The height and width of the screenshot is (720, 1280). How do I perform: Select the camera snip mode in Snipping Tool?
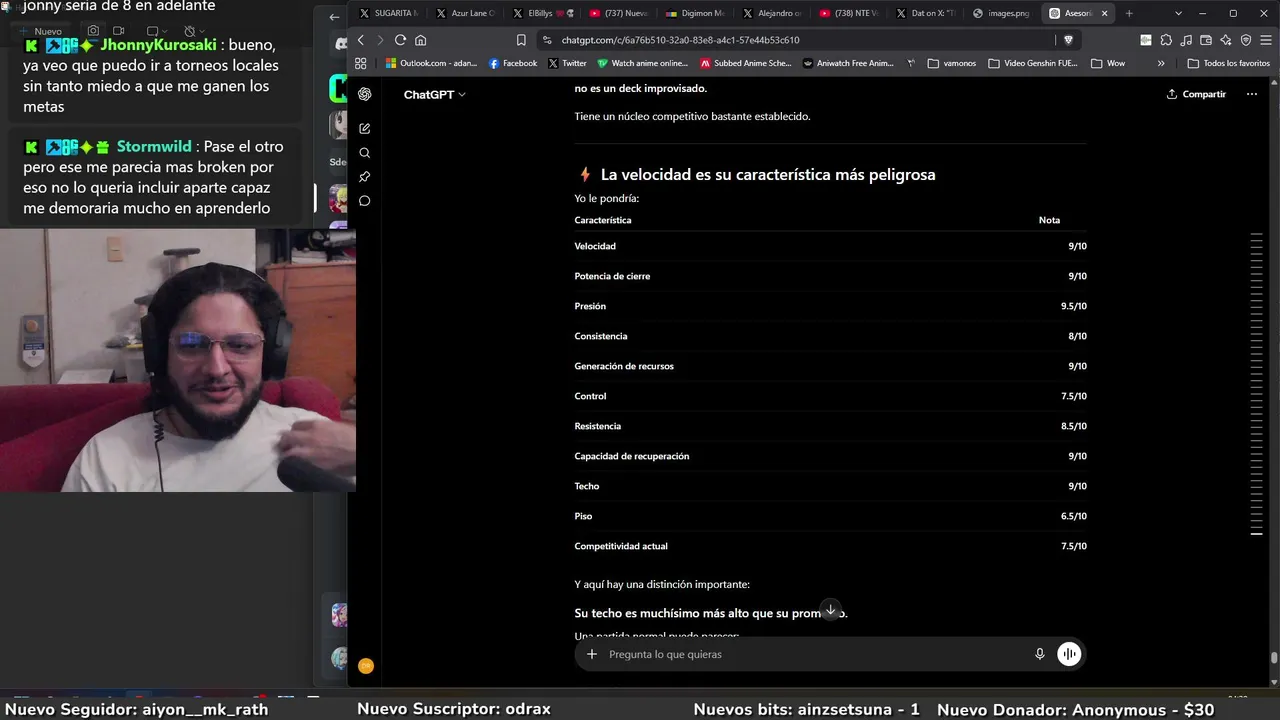(94, 31)
